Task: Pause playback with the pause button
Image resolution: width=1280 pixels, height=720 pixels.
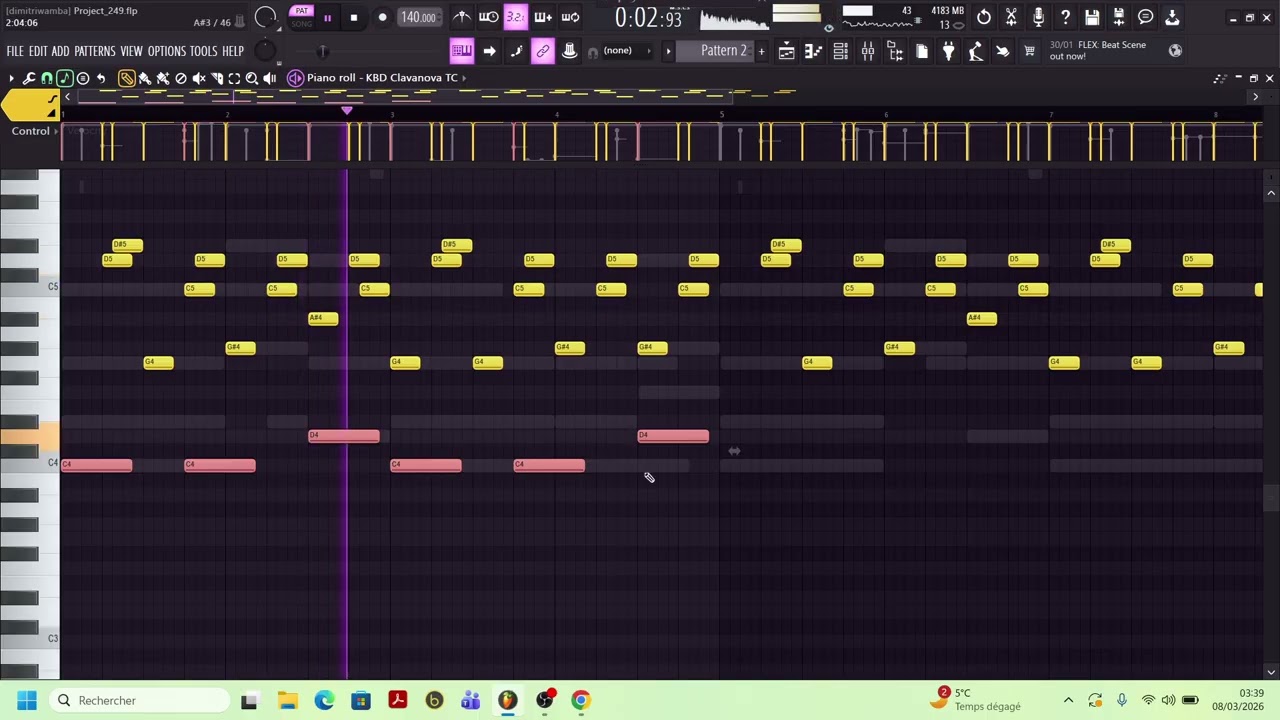Action: coord(327,18)
